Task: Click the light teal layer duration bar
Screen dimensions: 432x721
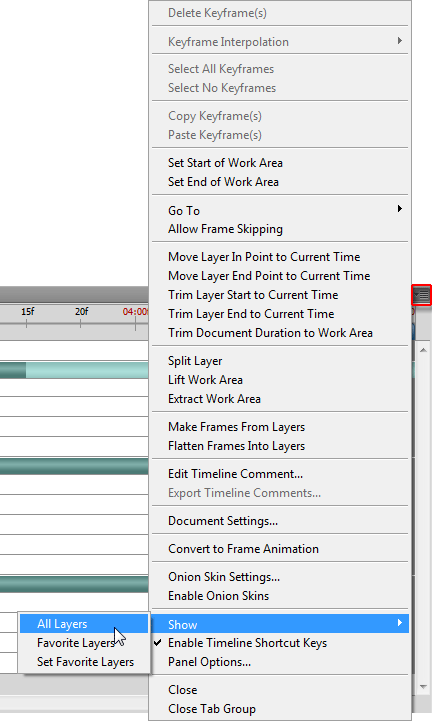Action: point(87,370)
